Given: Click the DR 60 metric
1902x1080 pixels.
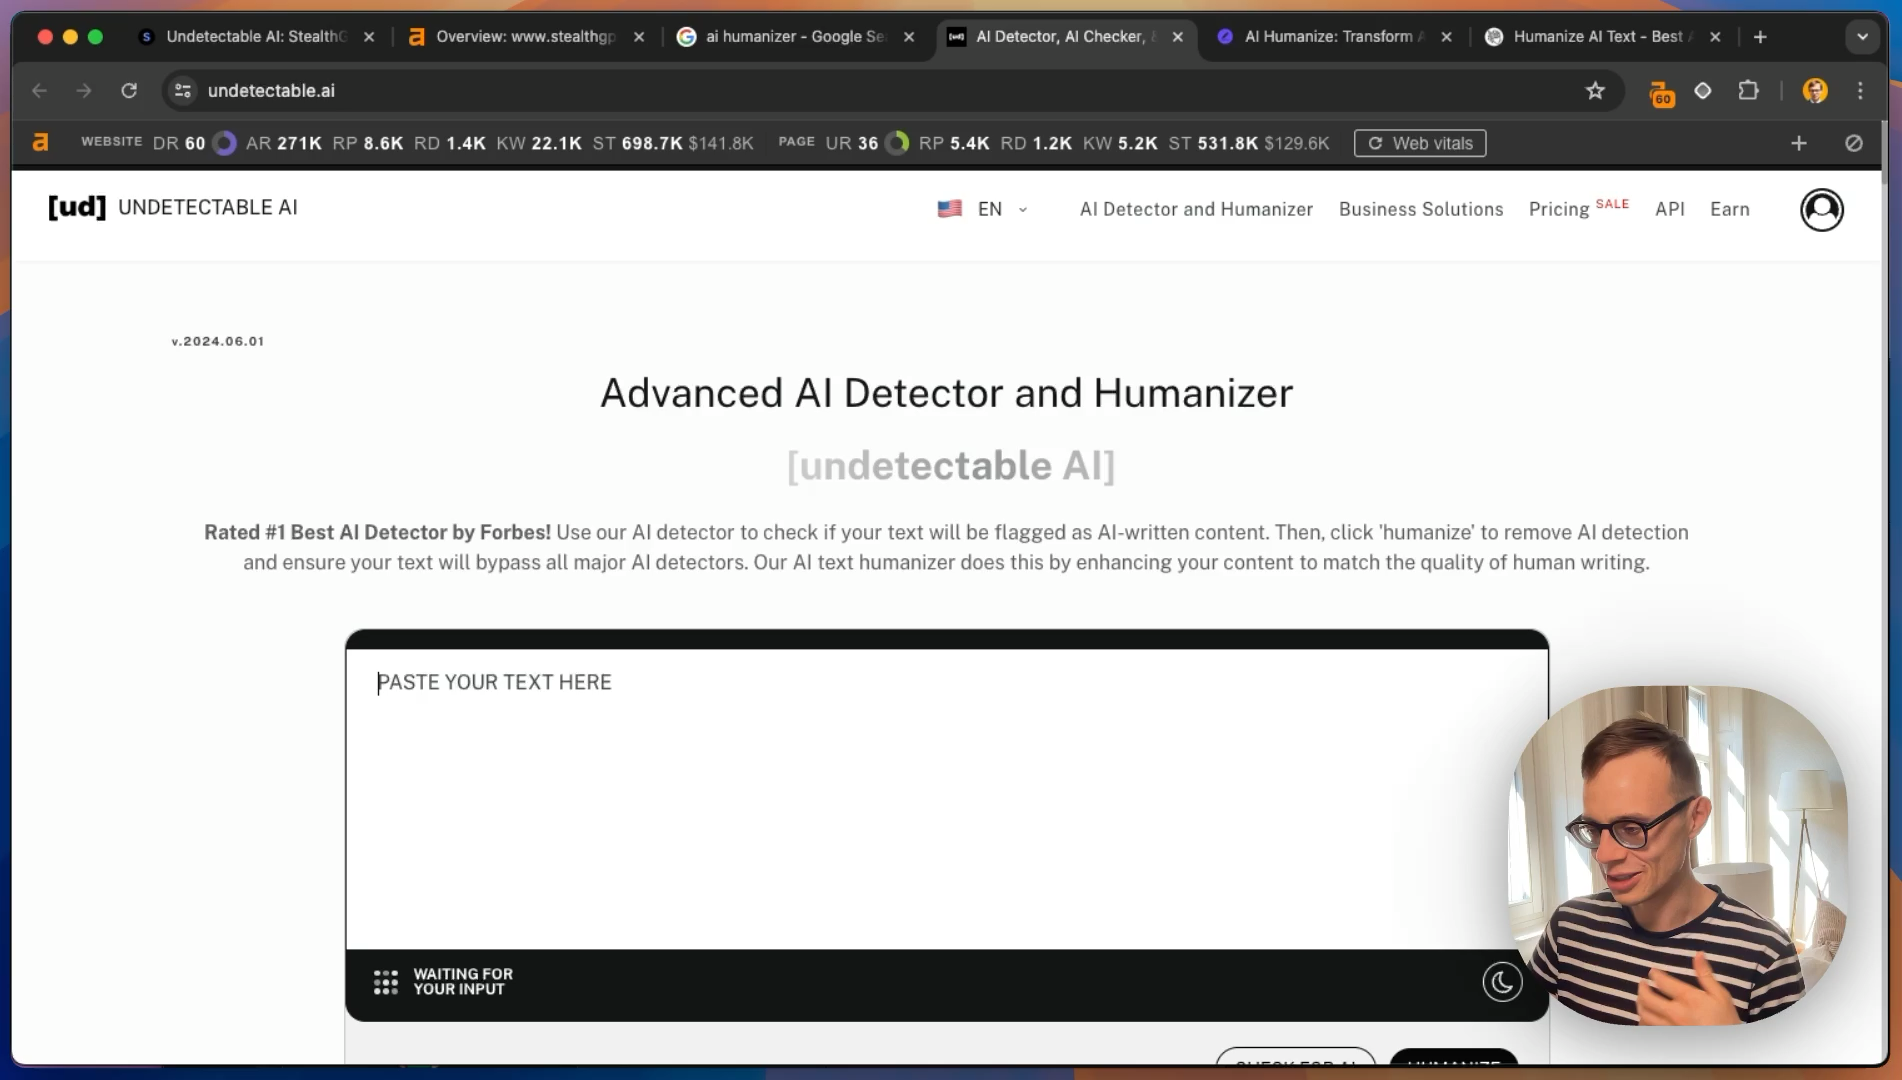Looking at the screenshot, I should click(194, 143).
